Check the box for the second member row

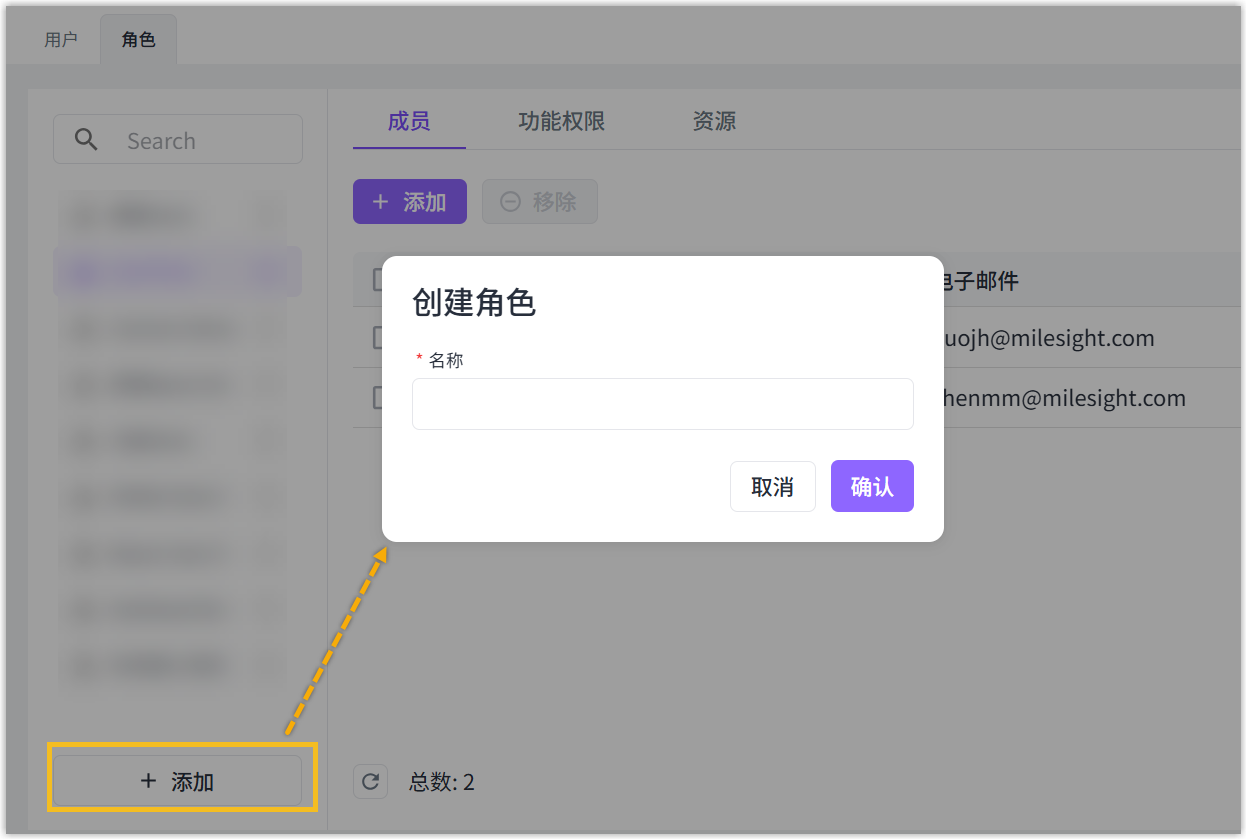coord(377,398)
